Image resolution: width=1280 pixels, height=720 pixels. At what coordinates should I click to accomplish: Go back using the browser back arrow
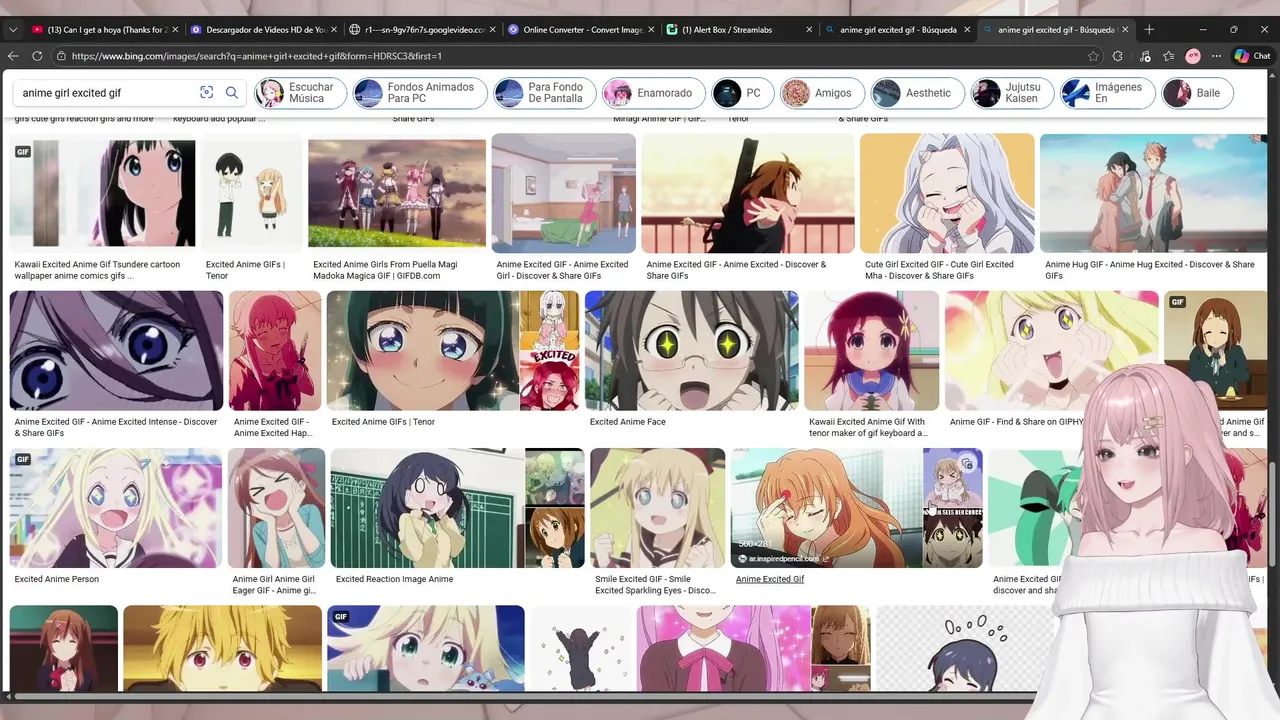pyautogui.click(x=13, y=56)
